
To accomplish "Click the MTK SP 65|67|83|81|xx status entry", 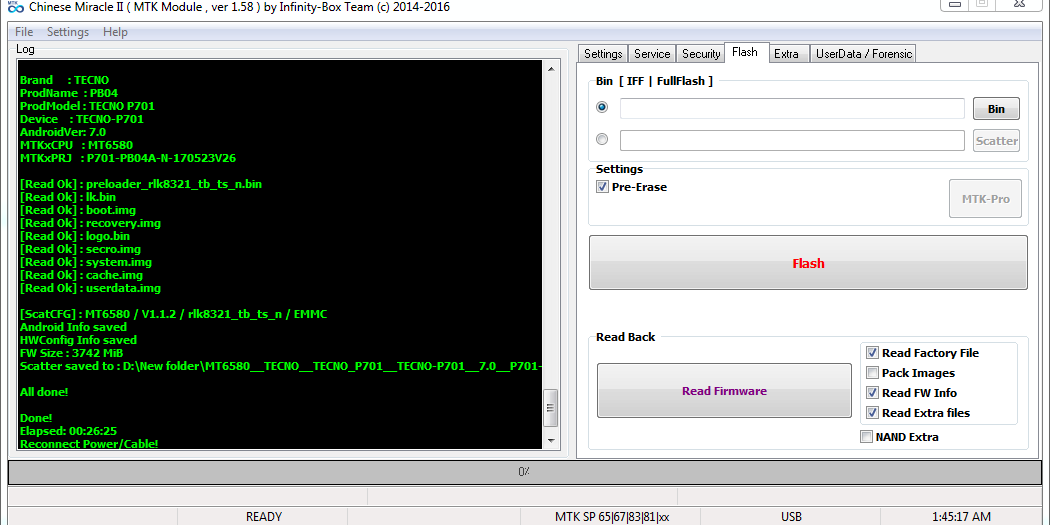I will coord(612,517).
